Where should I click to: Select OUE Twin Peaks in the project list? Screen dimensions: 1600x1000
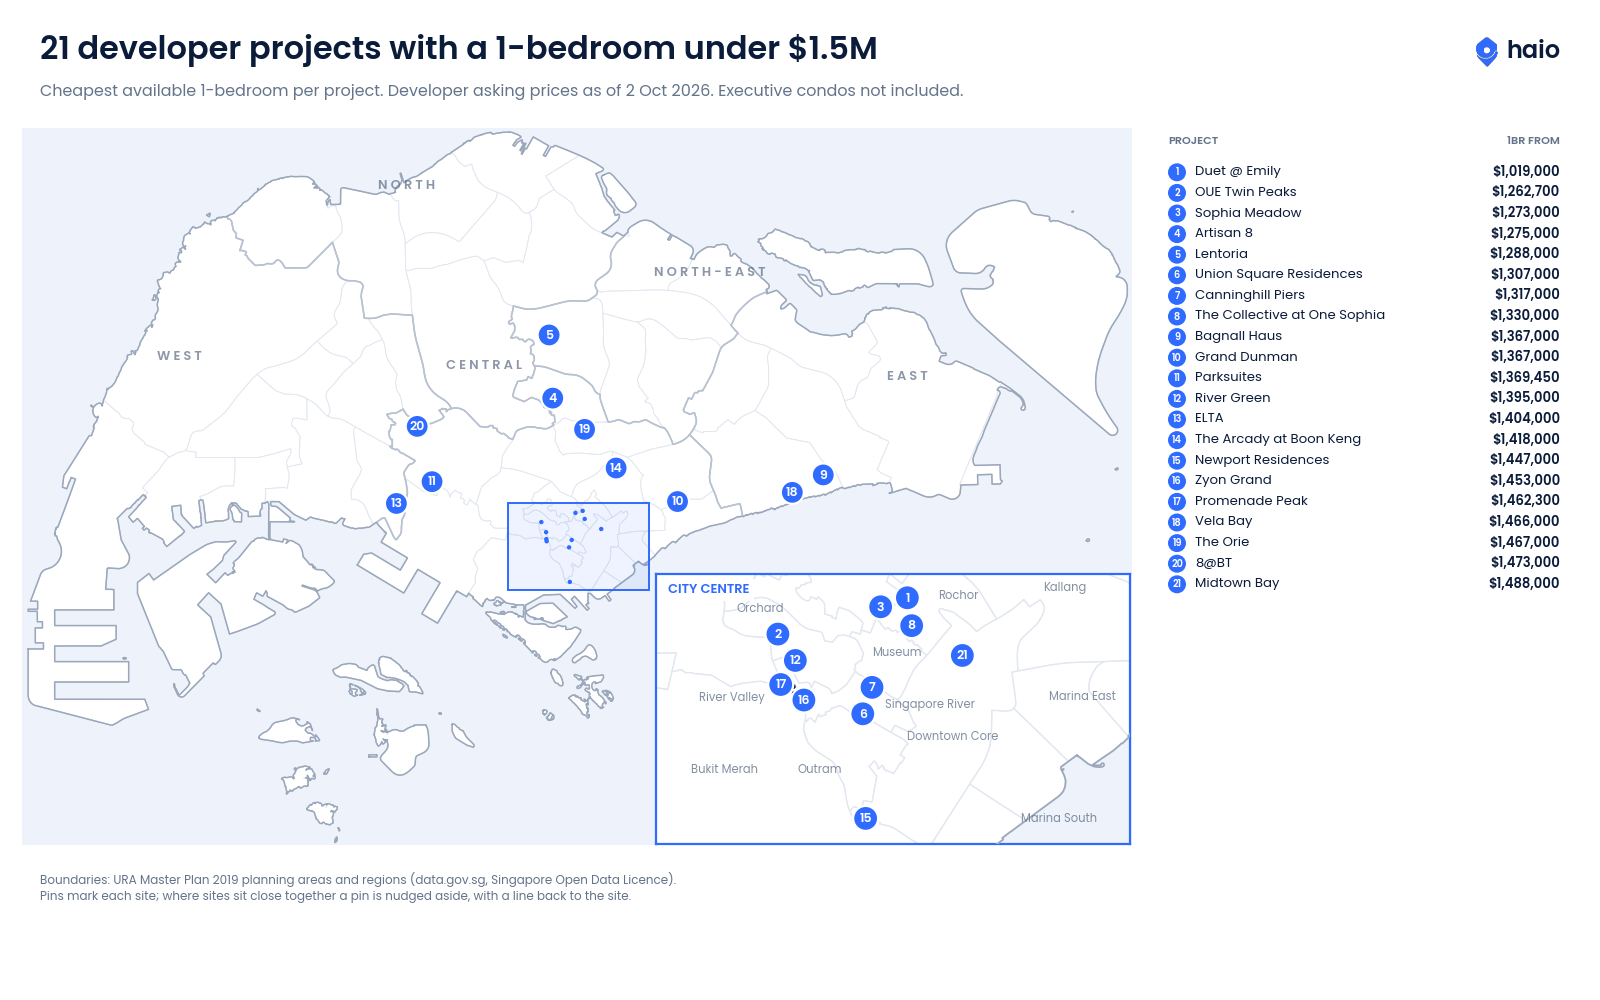[x=1364, y=192]
